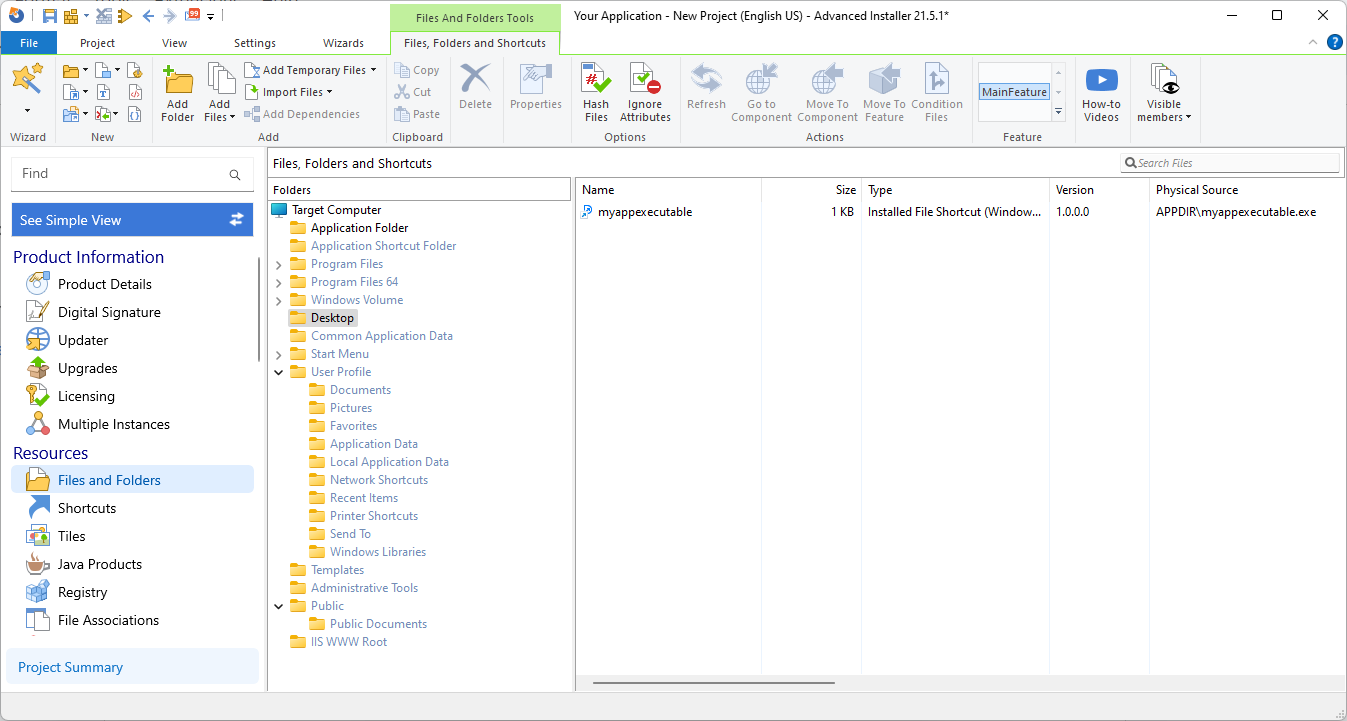Viewport: 1347px width, 721px height.
Task: Open the File menu tab
Action: pos(29,43)
